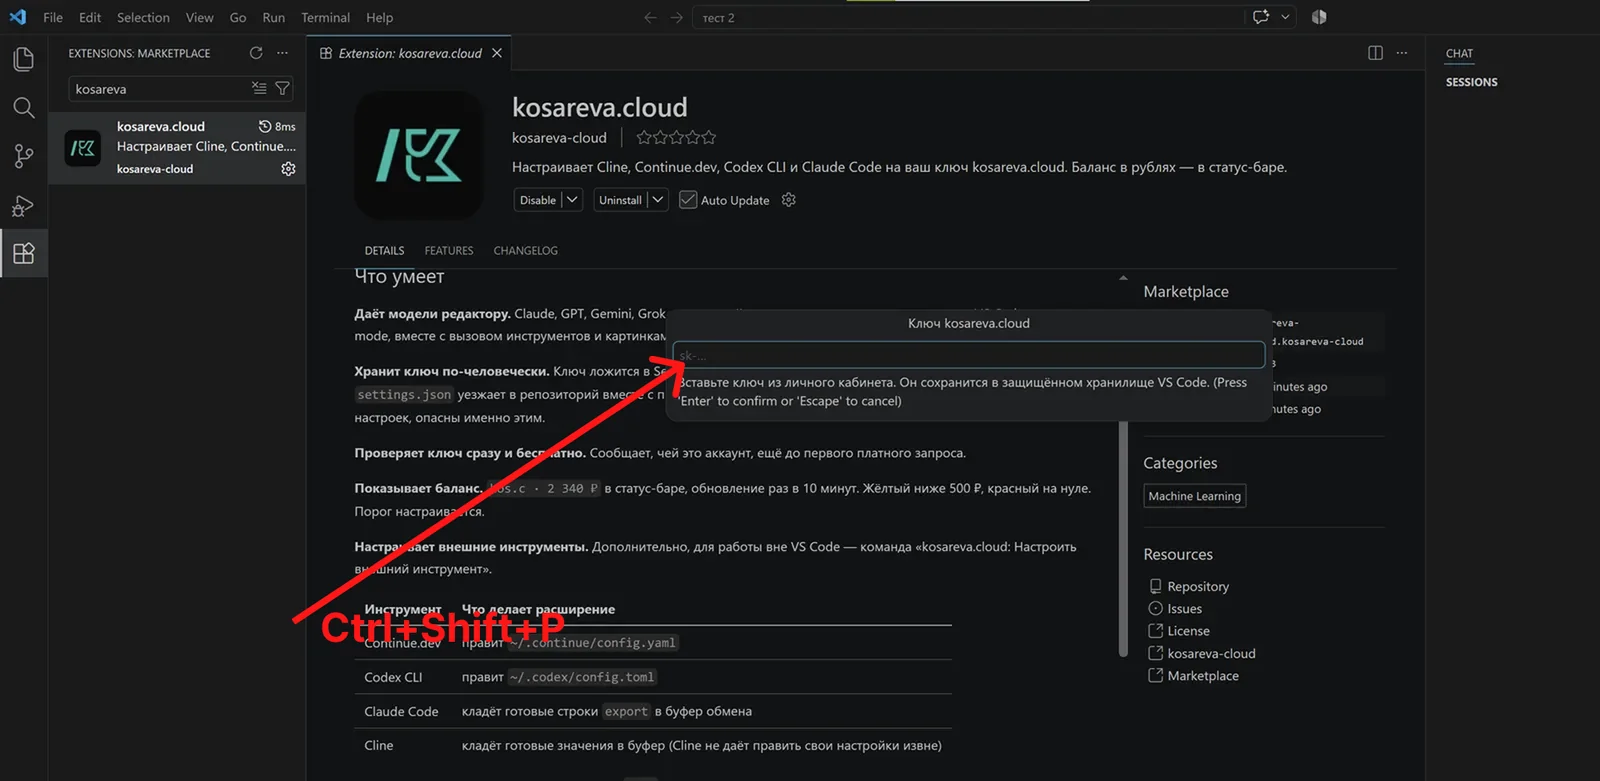Open the Search view in activity bar
1600x781 pixels.
(24, 107)
